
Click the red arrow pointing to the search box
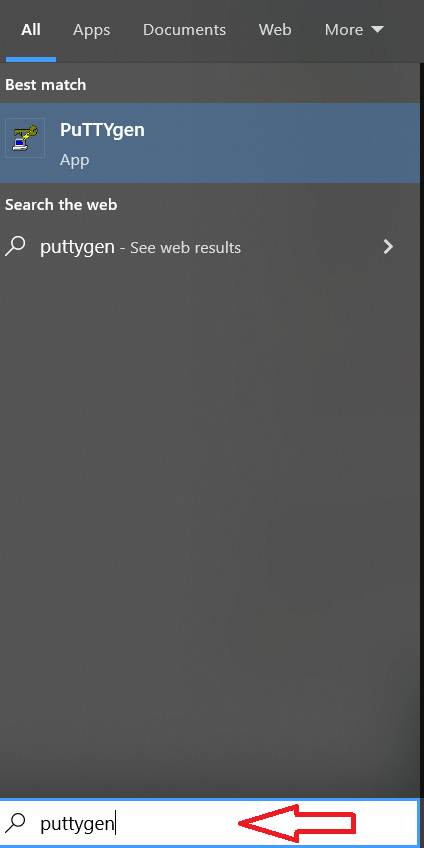point(297,823)
